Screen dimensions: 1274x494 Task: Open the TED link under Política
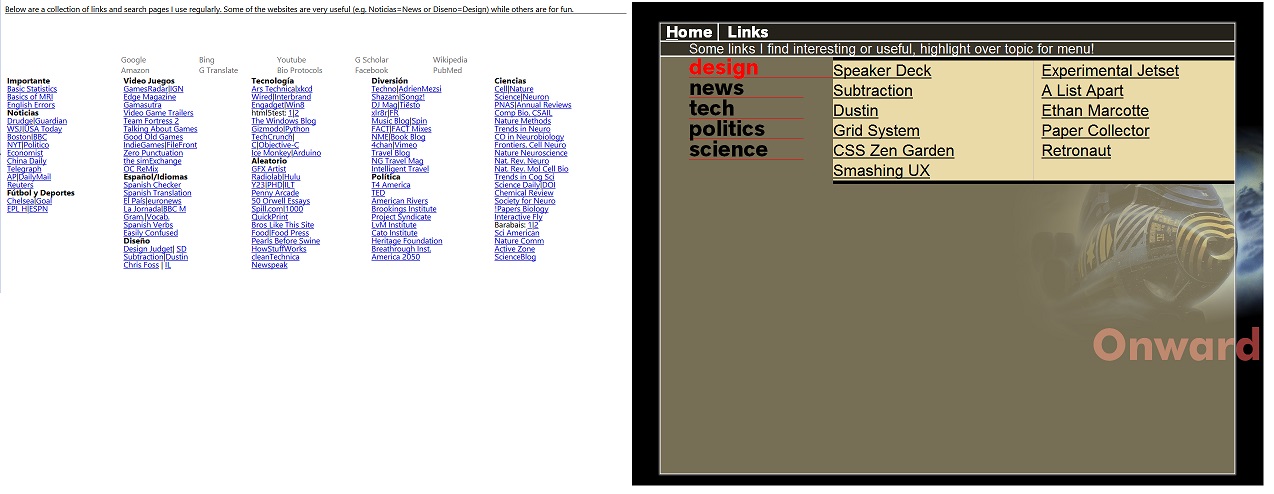378,193
